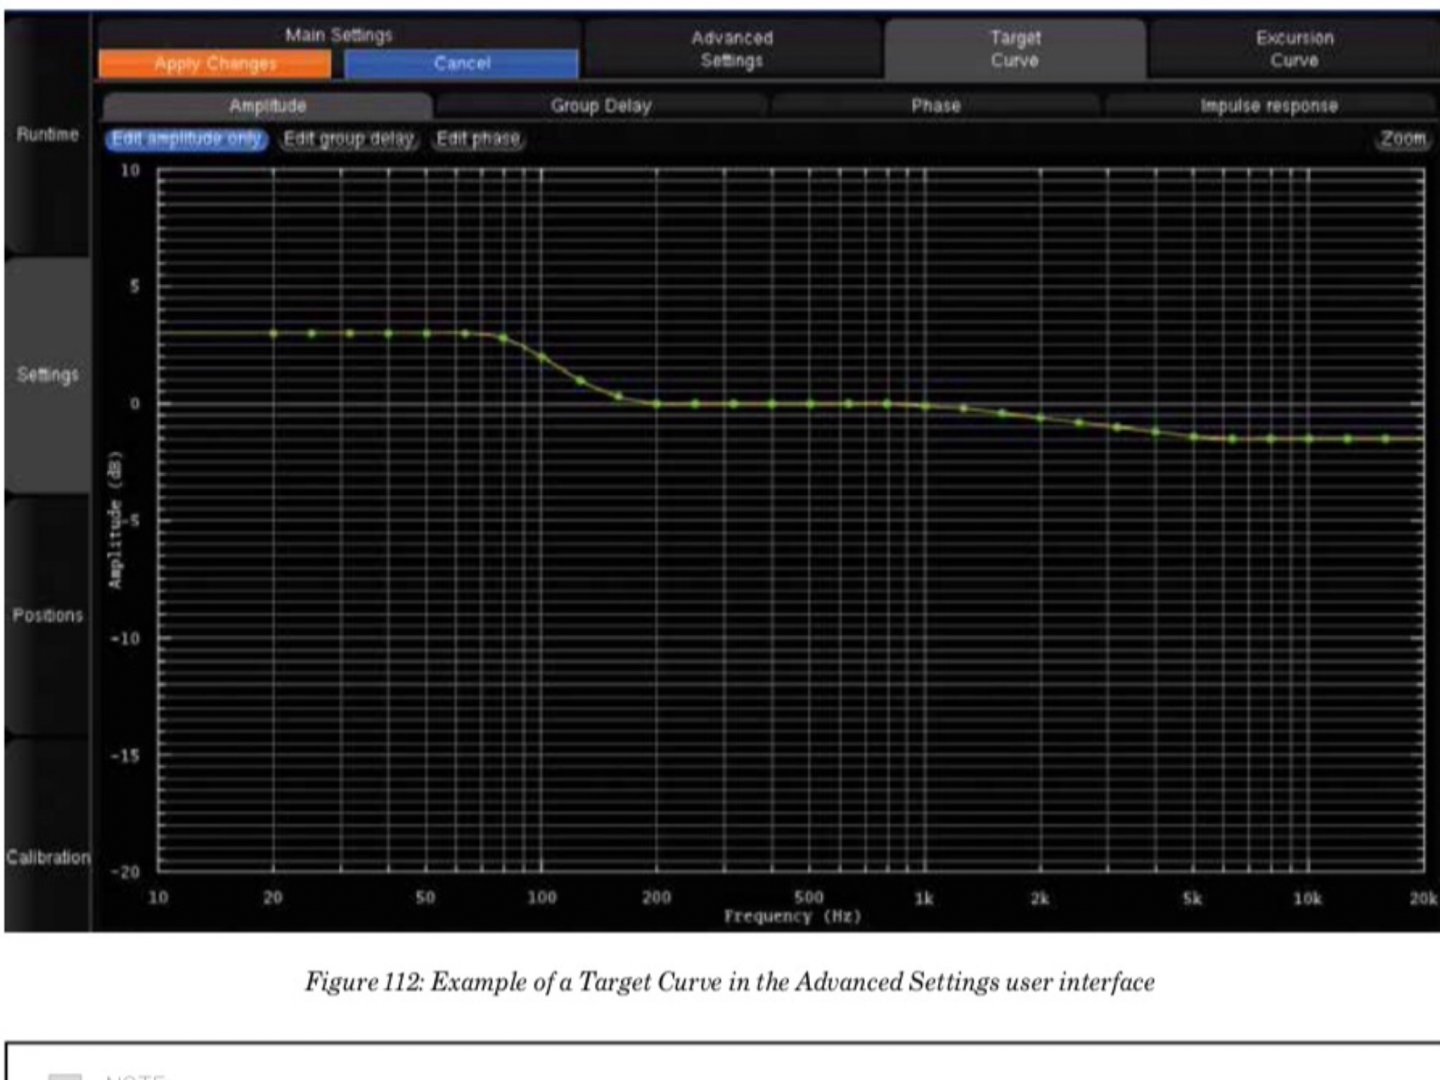The height and width of the screenshot is (1080, 1440).
Task: Open Calibration in the left sidebar
Action: [x=47, y=857]
